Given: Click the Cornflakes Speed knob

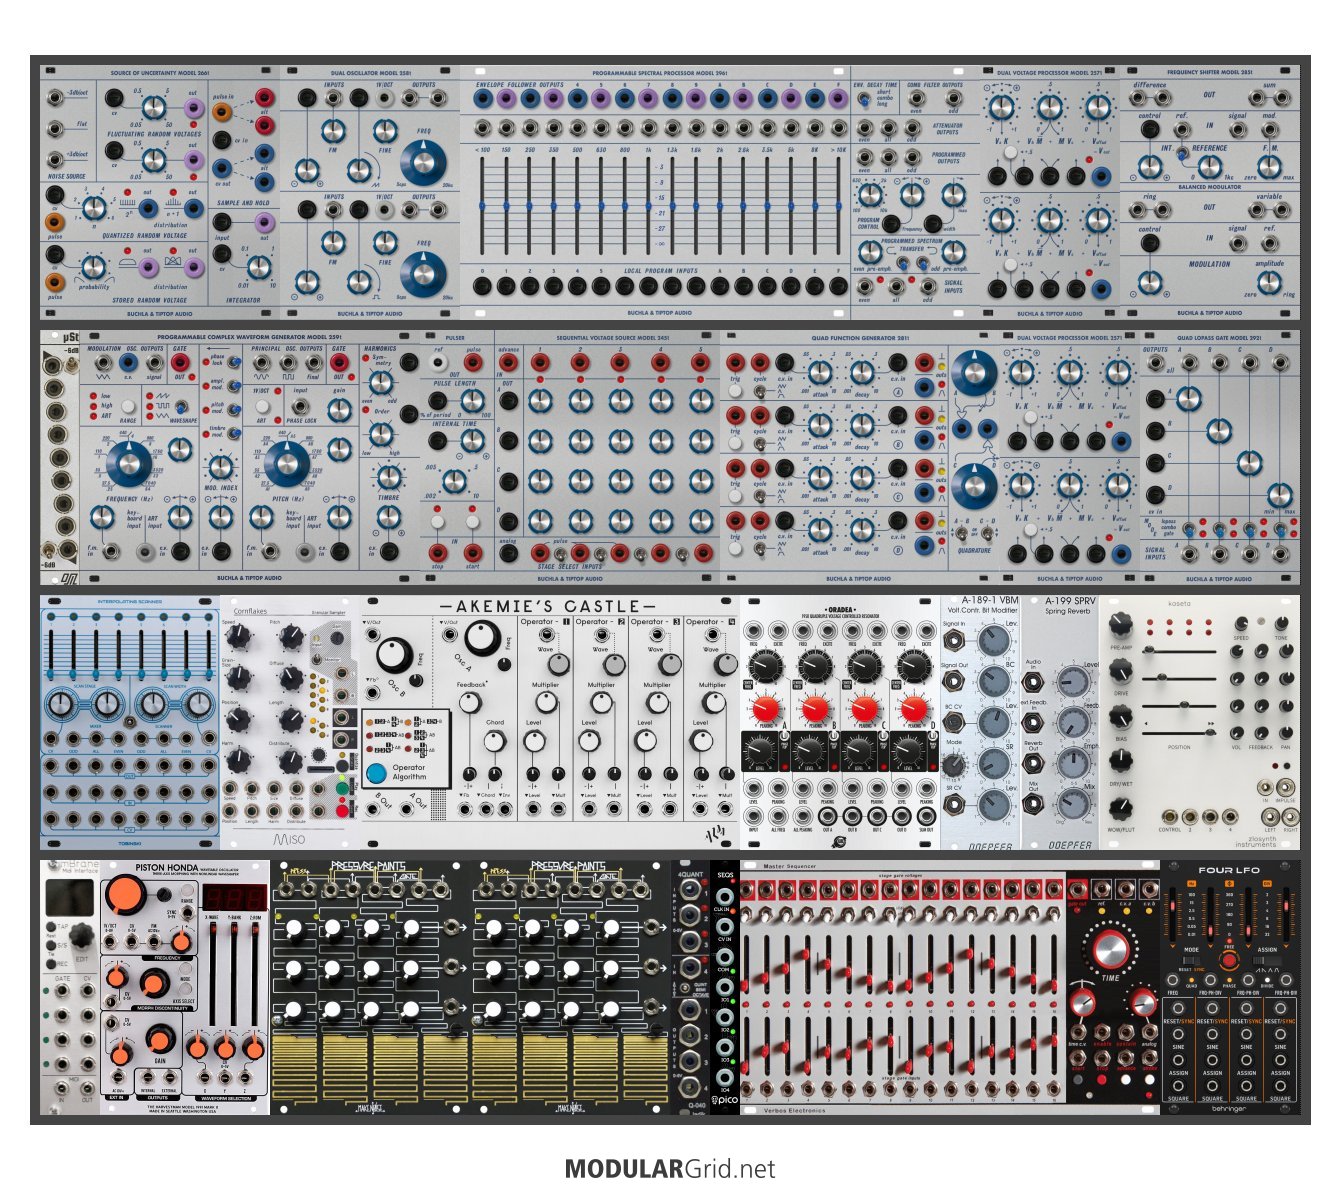Looking at the screenshot, I should 239,637.
